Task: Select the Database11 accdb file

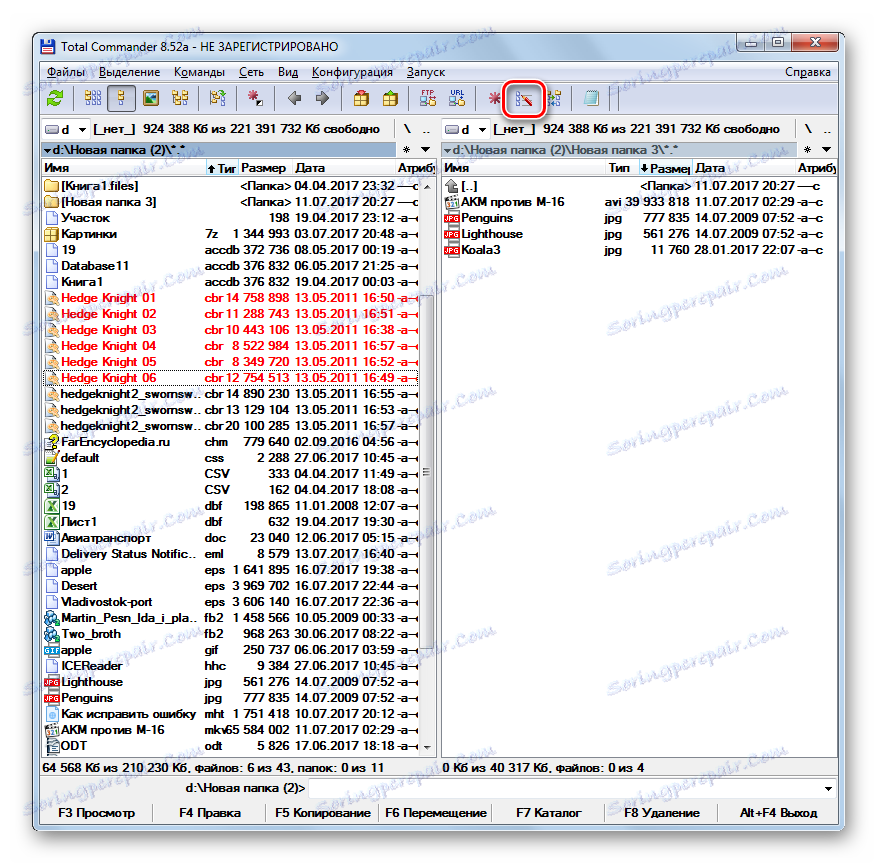Action: click(x=231, y=266)
